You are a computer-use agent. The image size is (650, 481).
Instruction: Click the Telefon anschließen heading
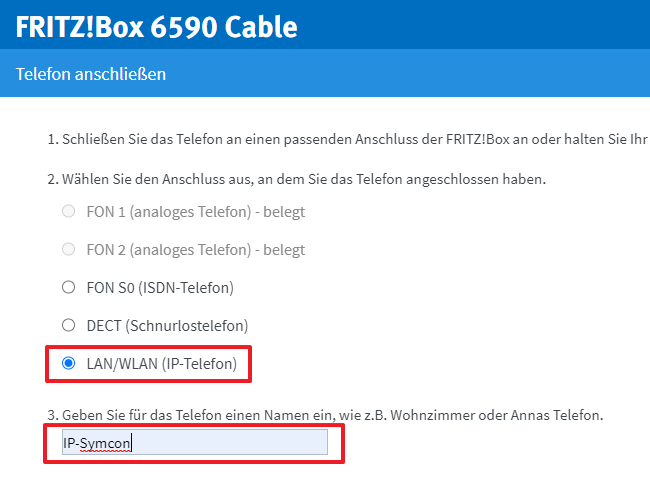(x=91, y=75)
